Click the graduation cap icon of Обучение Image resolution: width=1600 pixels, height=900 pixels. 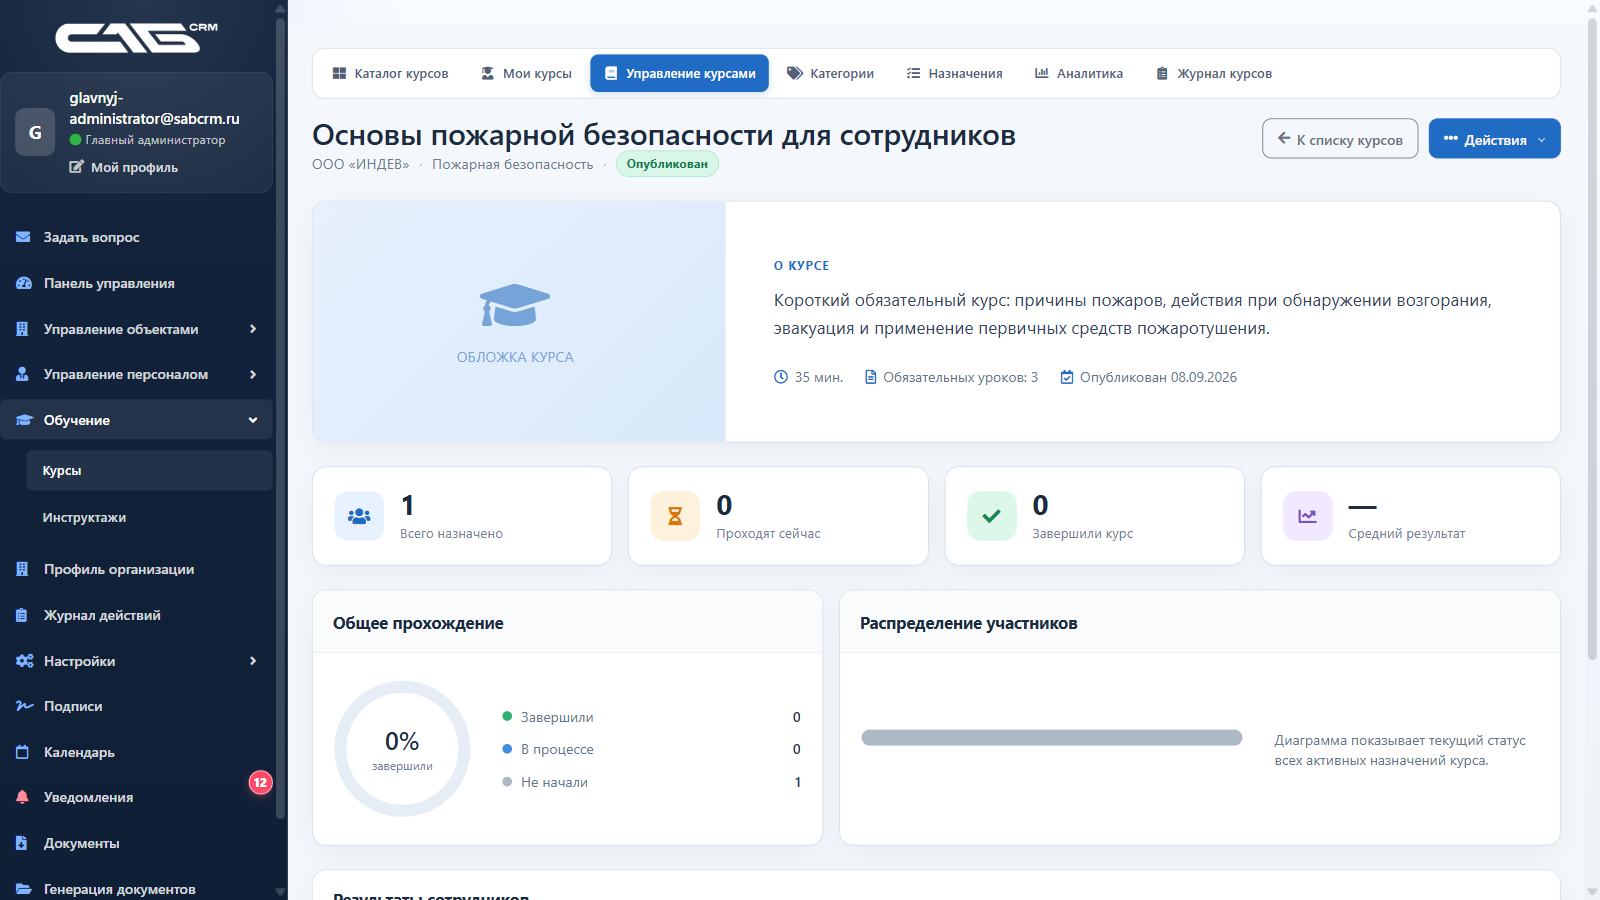(x=24, y=420)
